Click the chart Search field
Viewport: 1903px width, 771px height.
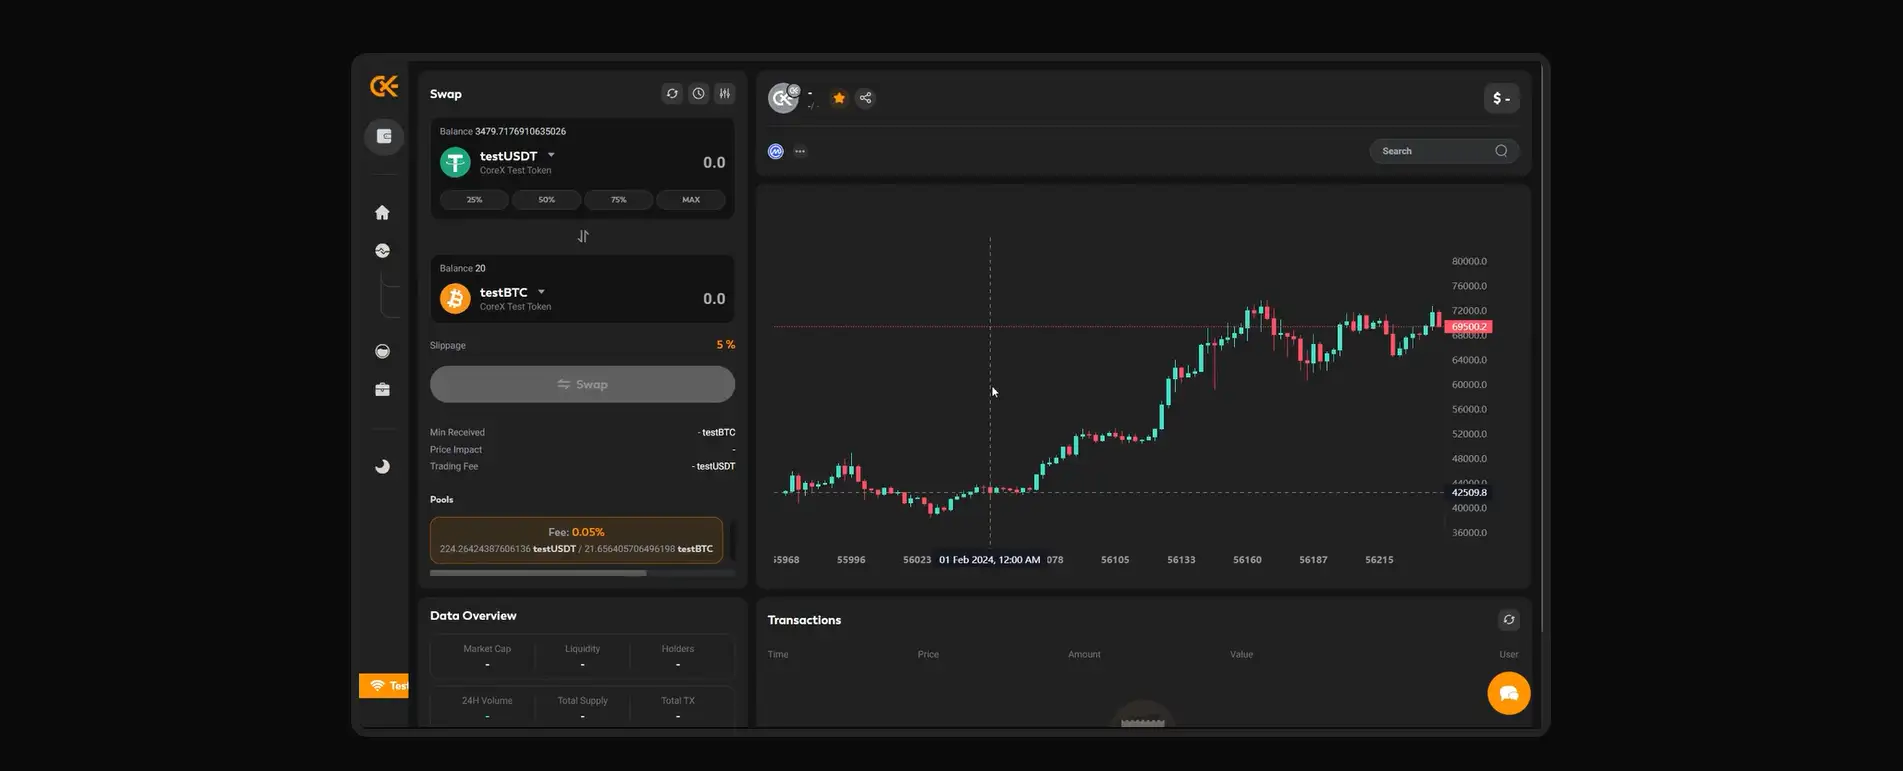pos(1434,151)
